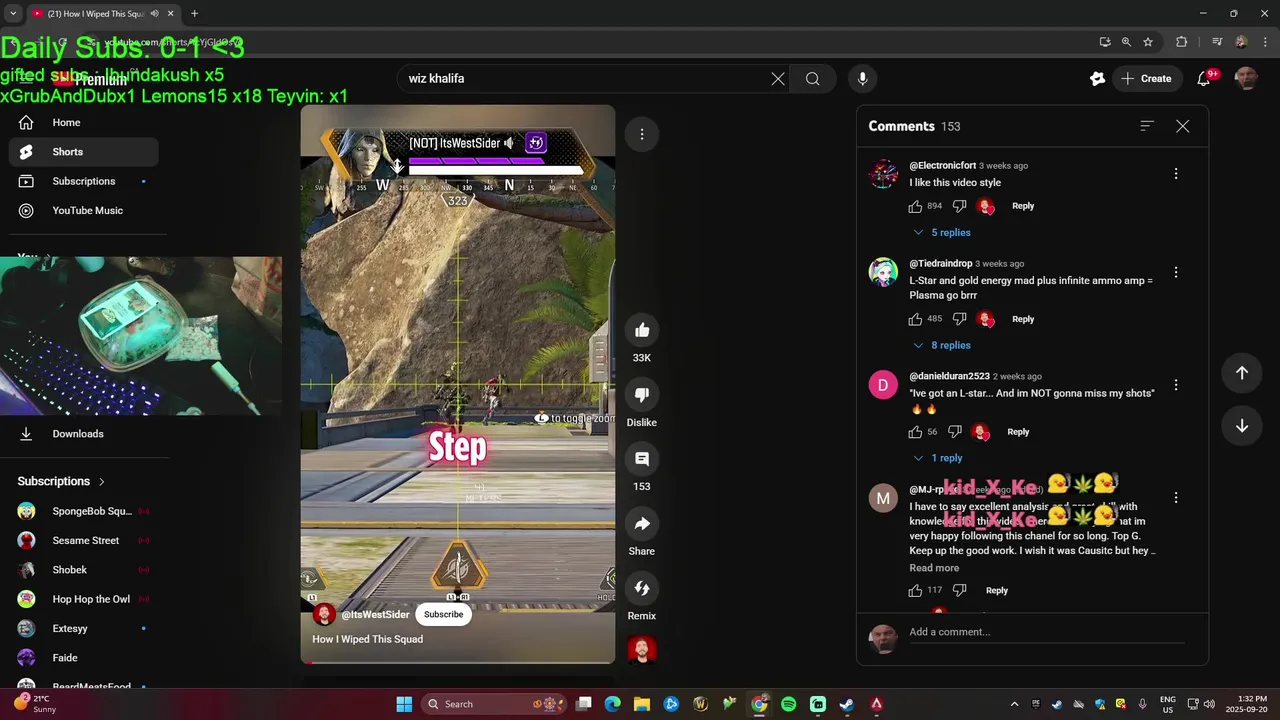This screenshot has height=720, width=1280.
Task: Open Downloads in the sidebar
Action: coord(84,434)
